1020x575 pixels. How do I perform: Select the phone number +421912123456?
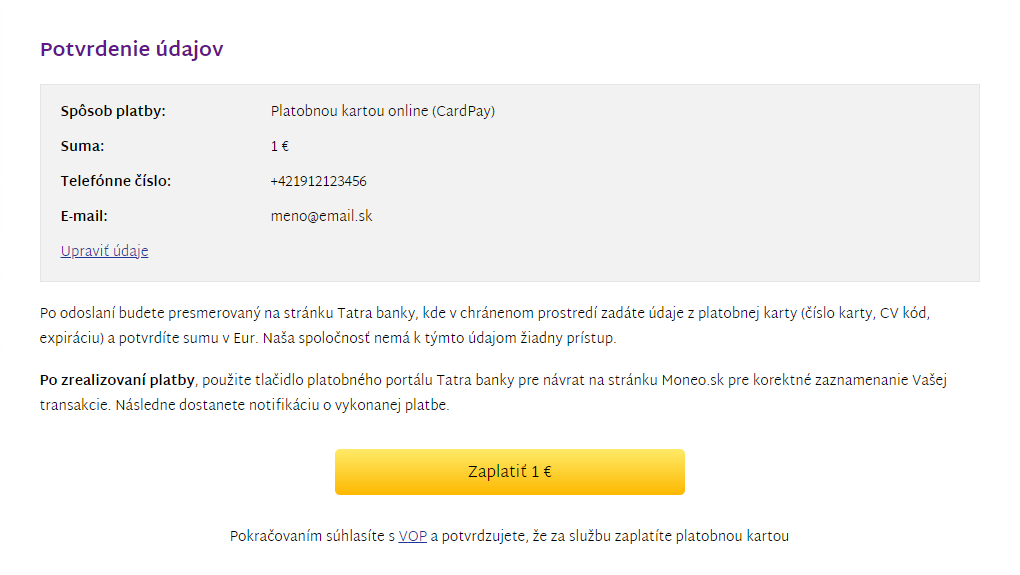[319, 181]
